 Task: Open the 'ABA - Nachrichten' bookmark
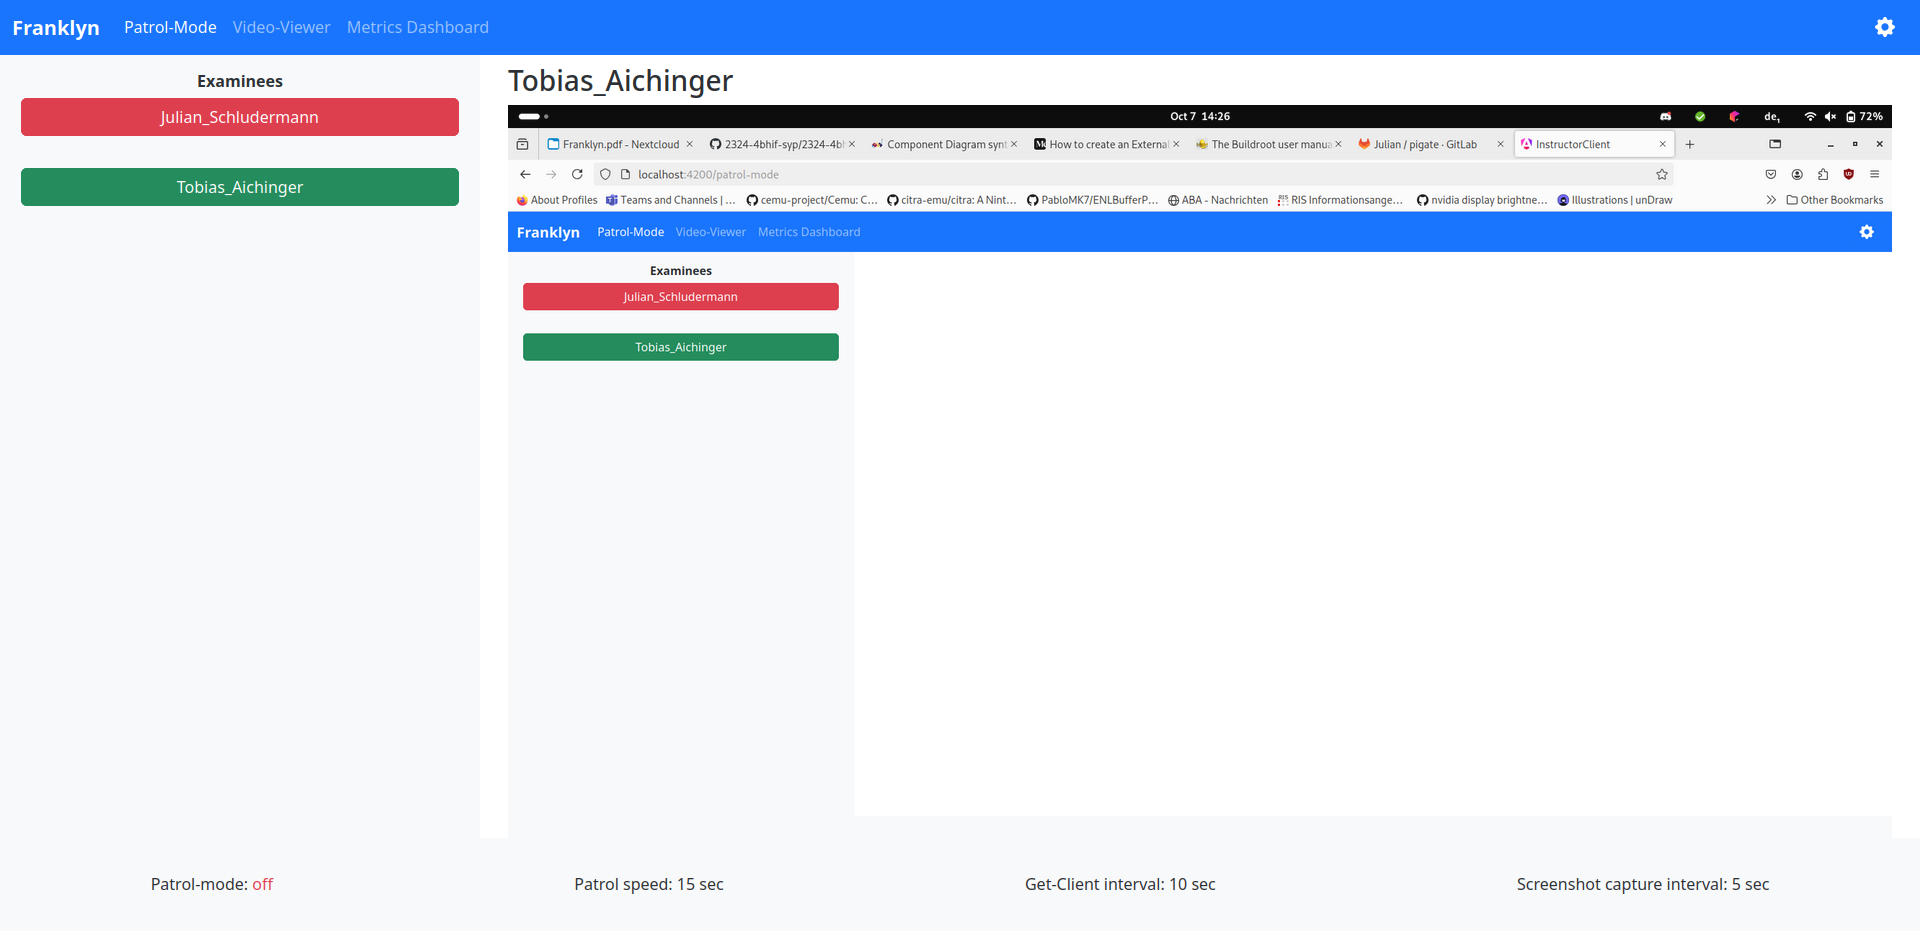click(1218, 200)
